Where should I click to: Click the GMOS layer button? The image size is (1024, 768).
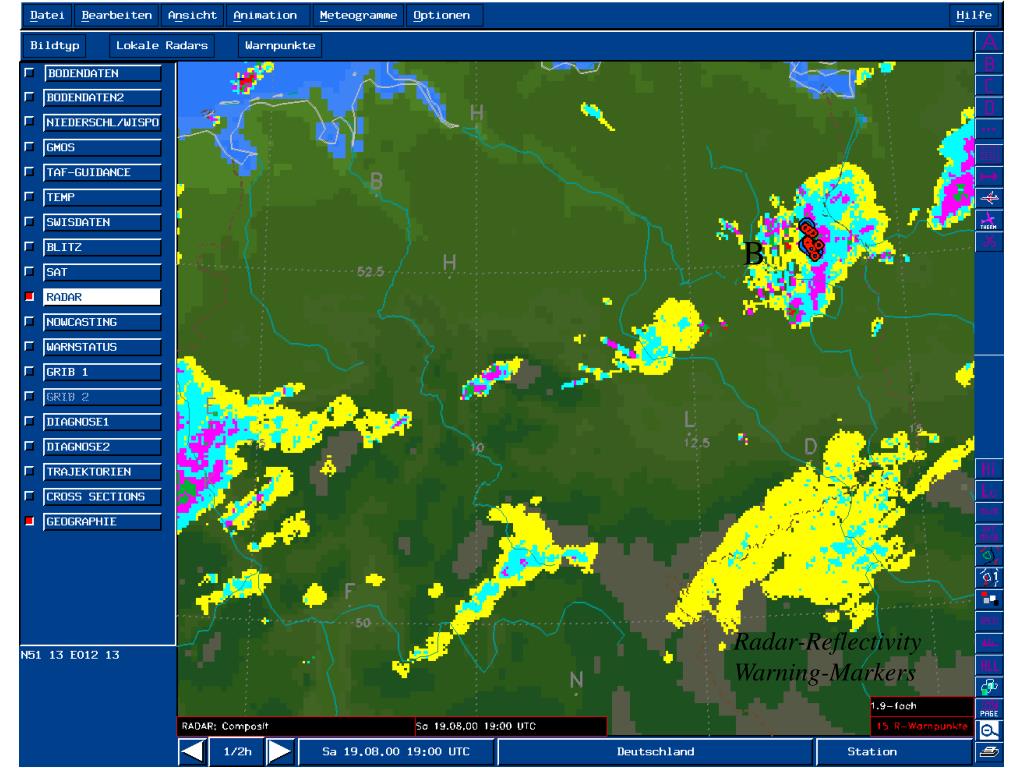pos(103,148)
